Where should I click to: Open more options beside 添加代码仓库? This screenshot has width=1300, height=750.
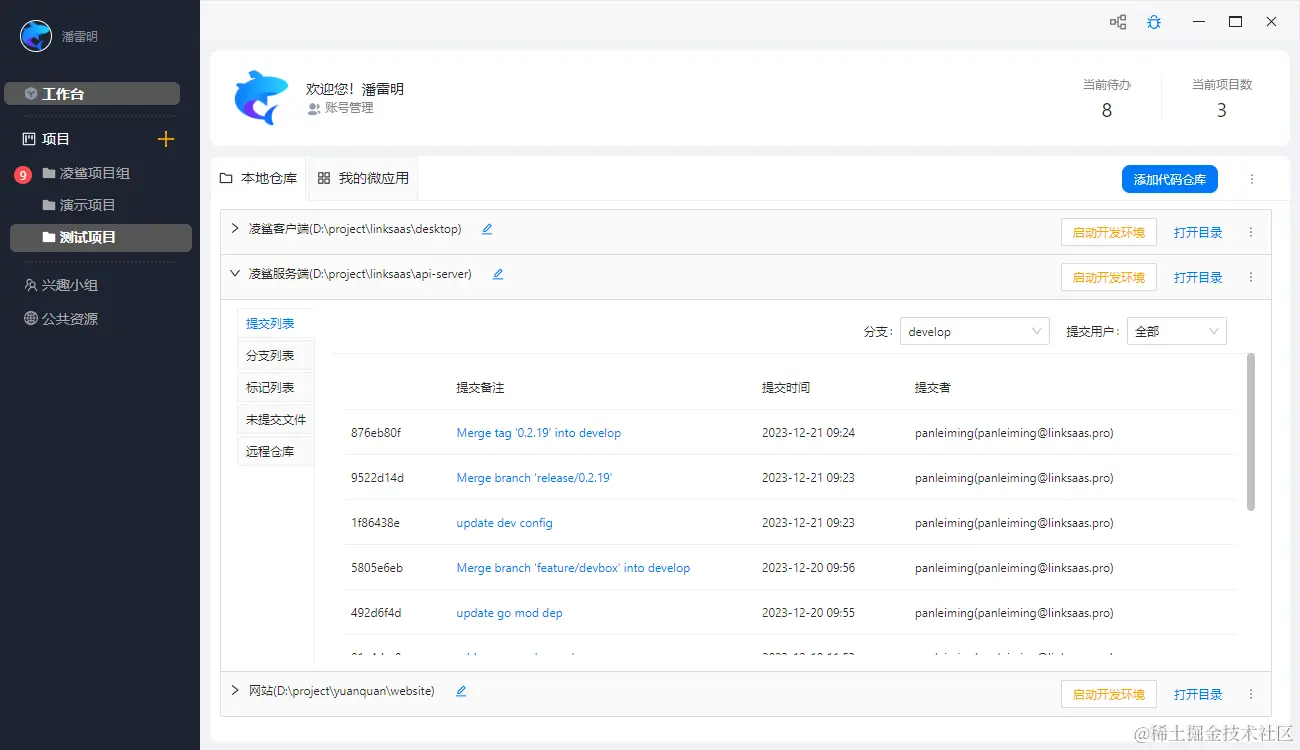1252,179
